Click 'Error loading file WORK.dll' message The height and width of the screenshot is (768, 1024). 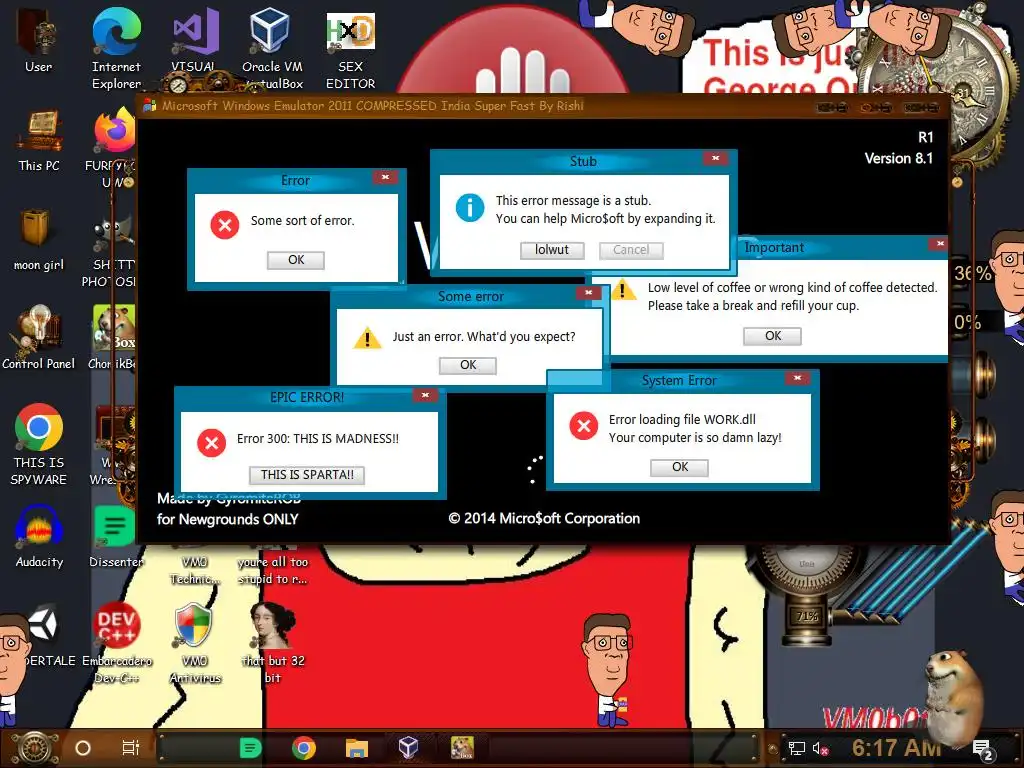point(682,419)
